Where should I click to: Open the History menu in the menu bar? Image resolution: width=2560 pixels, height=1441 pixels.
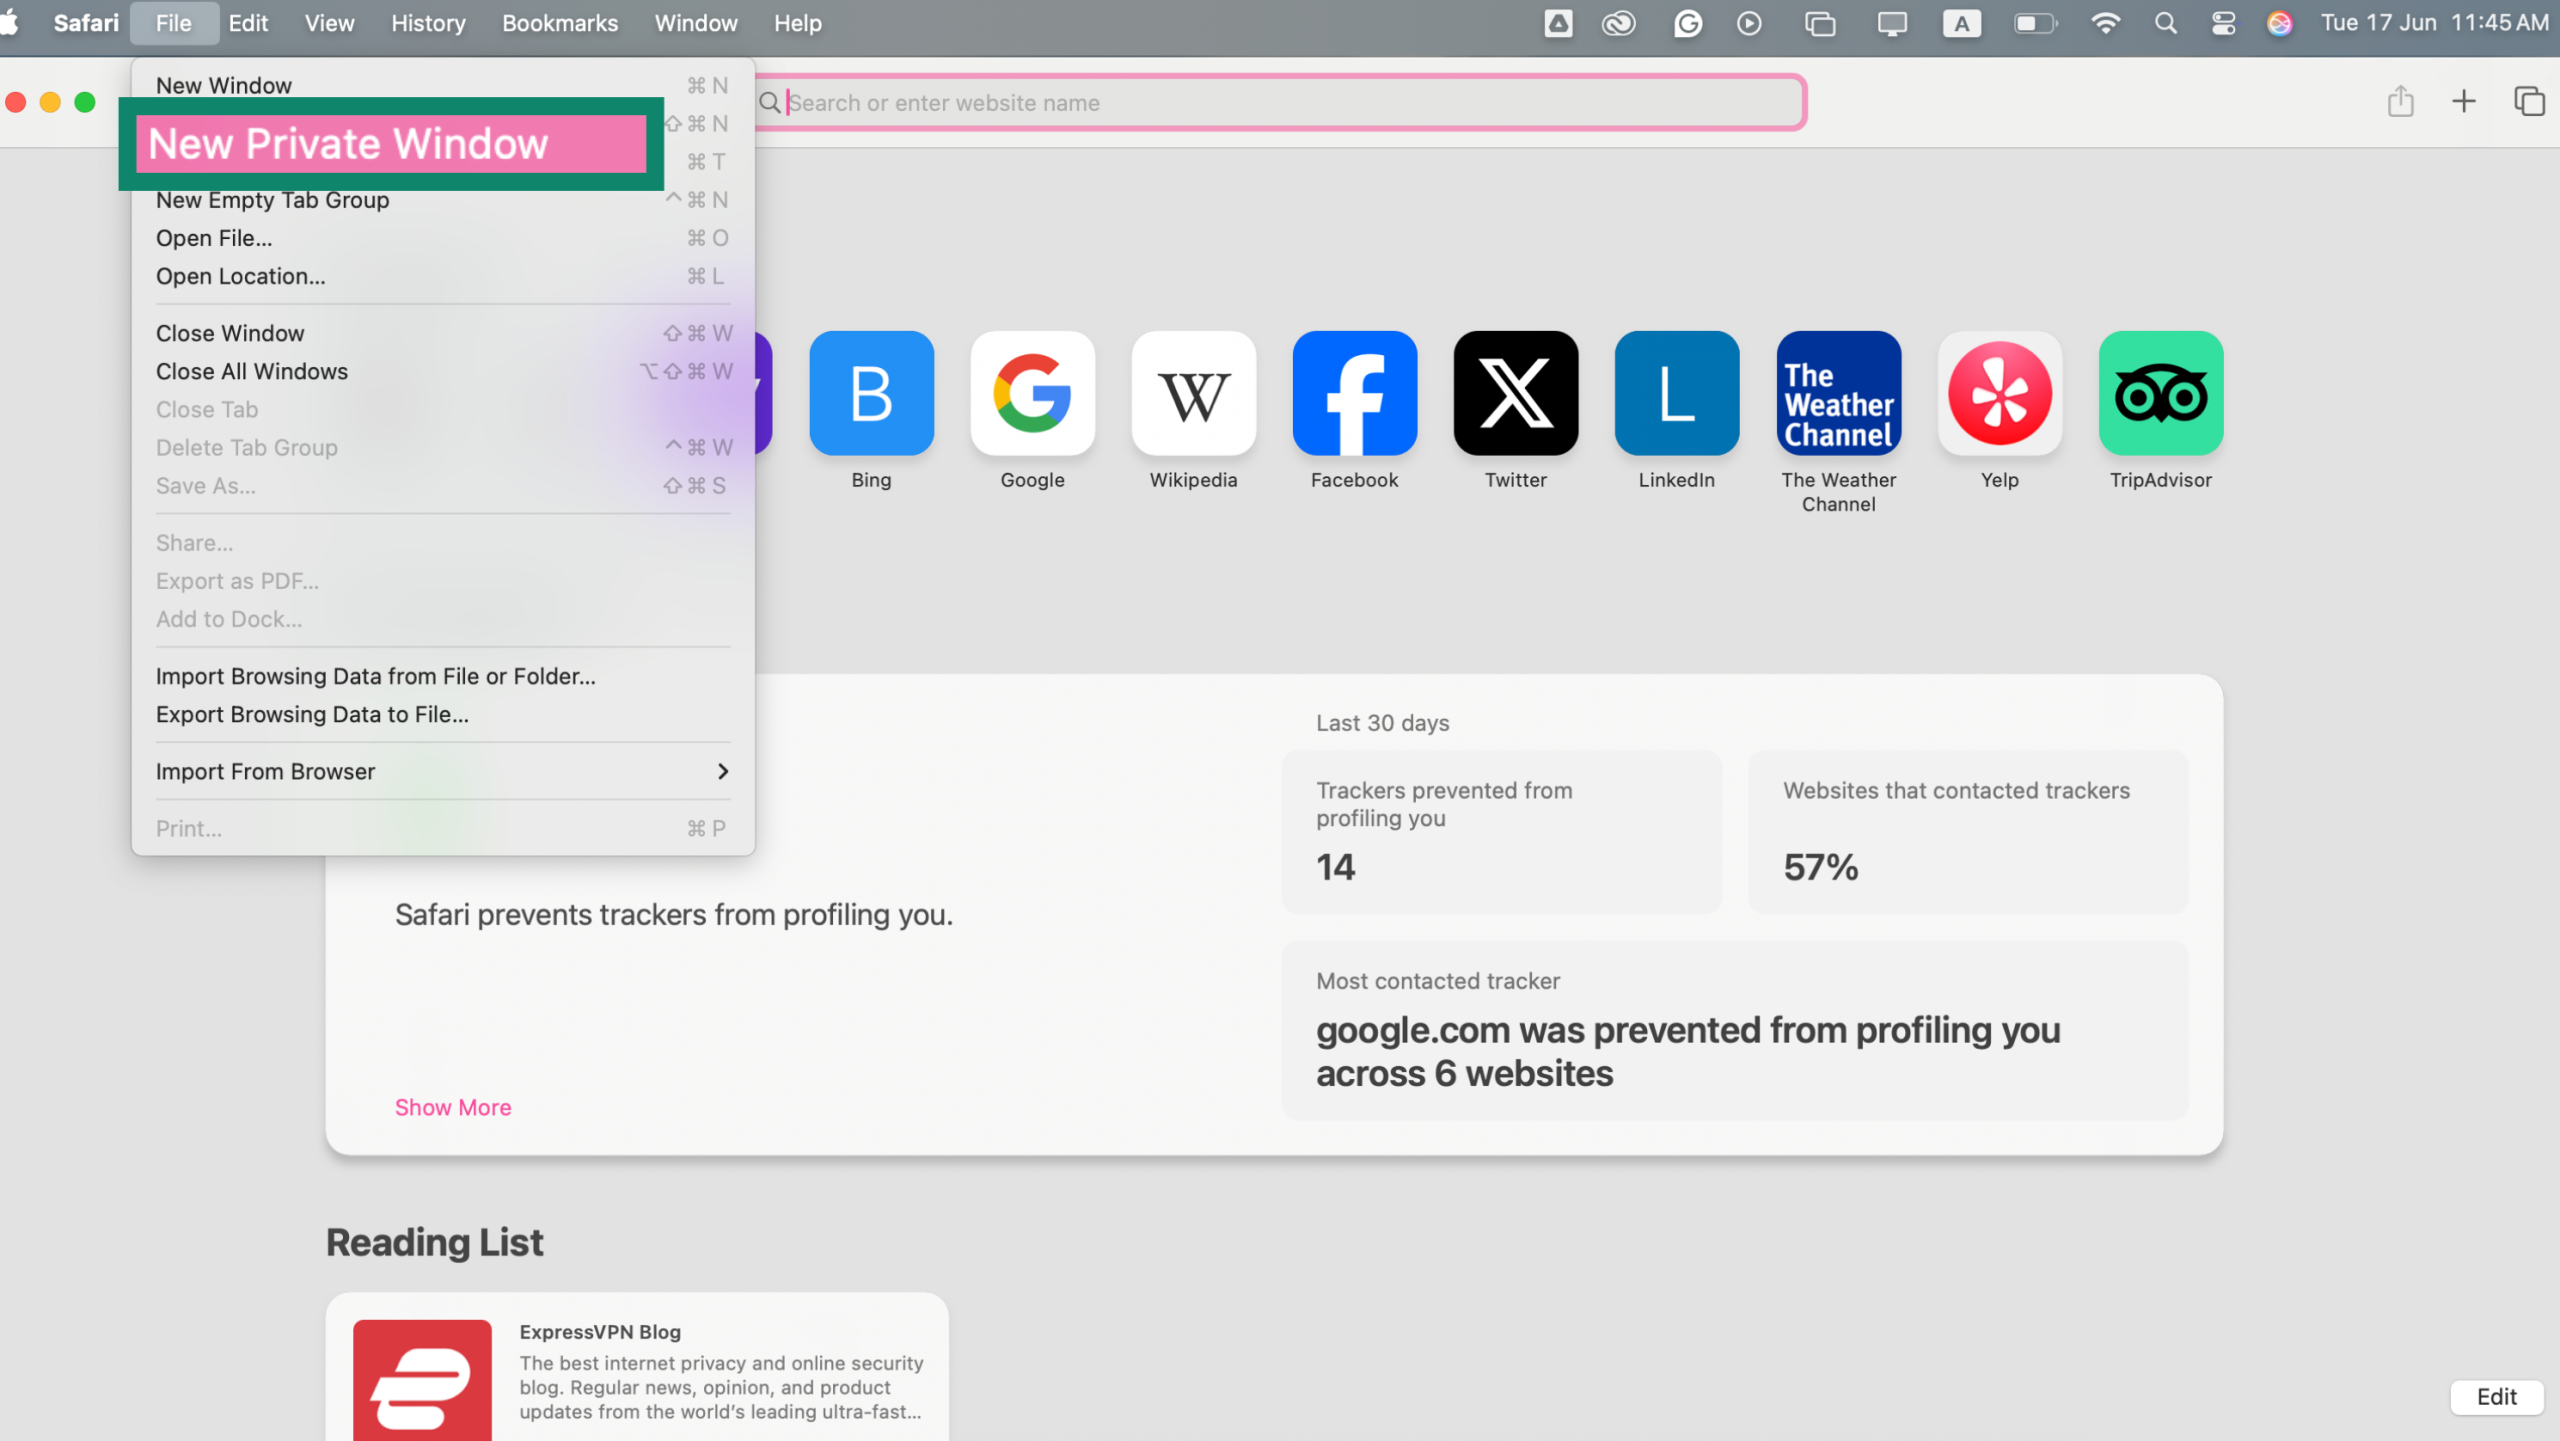click(428, 22)
